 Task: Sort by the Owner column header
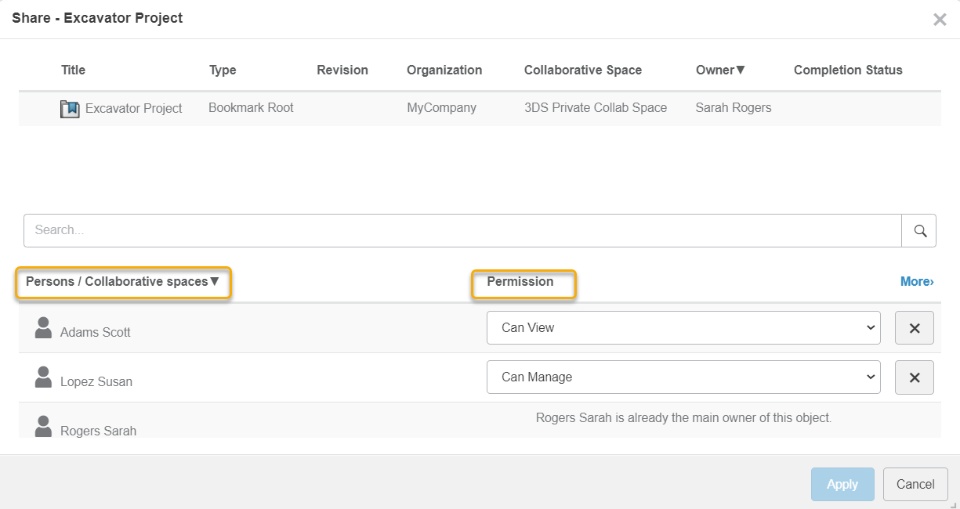tap(720, 70)
